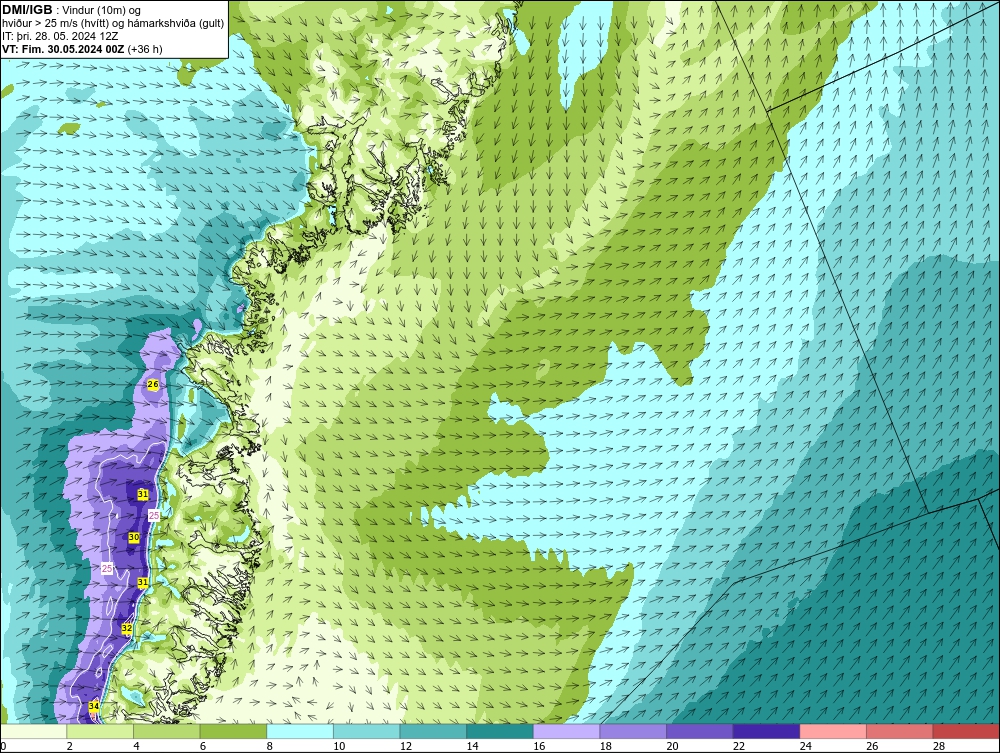The width and height of the screenshot is (1000, 753).
Task: Pick the 14–16 m/s dark teal swatch
Action: click(x=499, y=731)
